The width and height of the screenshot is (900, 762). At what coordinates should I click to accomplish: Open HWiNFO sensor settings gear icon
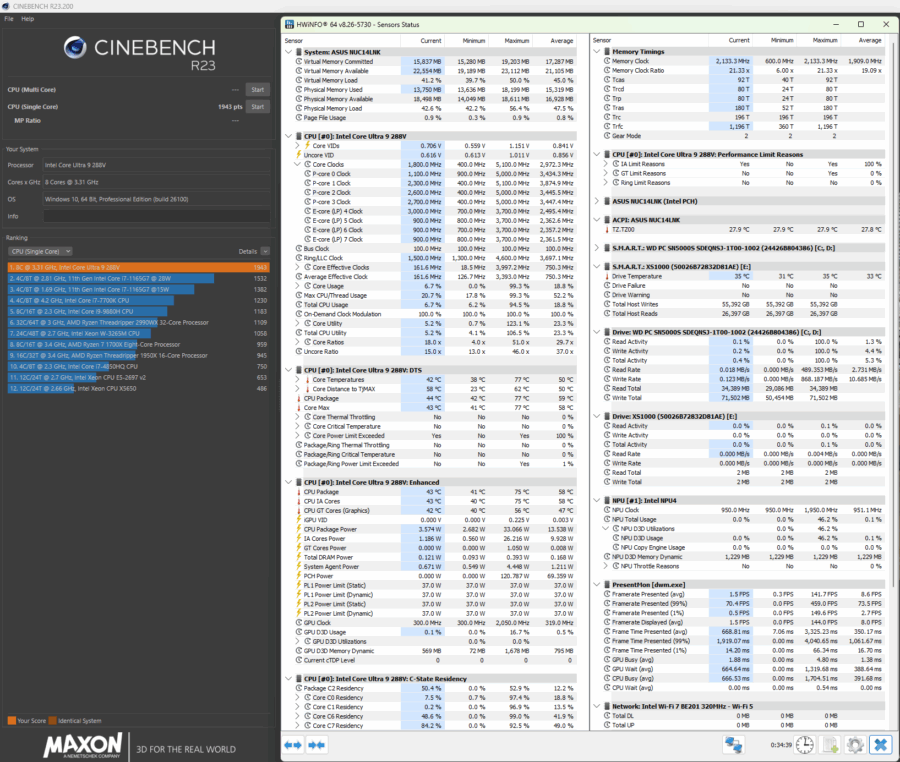coord(855,745)
